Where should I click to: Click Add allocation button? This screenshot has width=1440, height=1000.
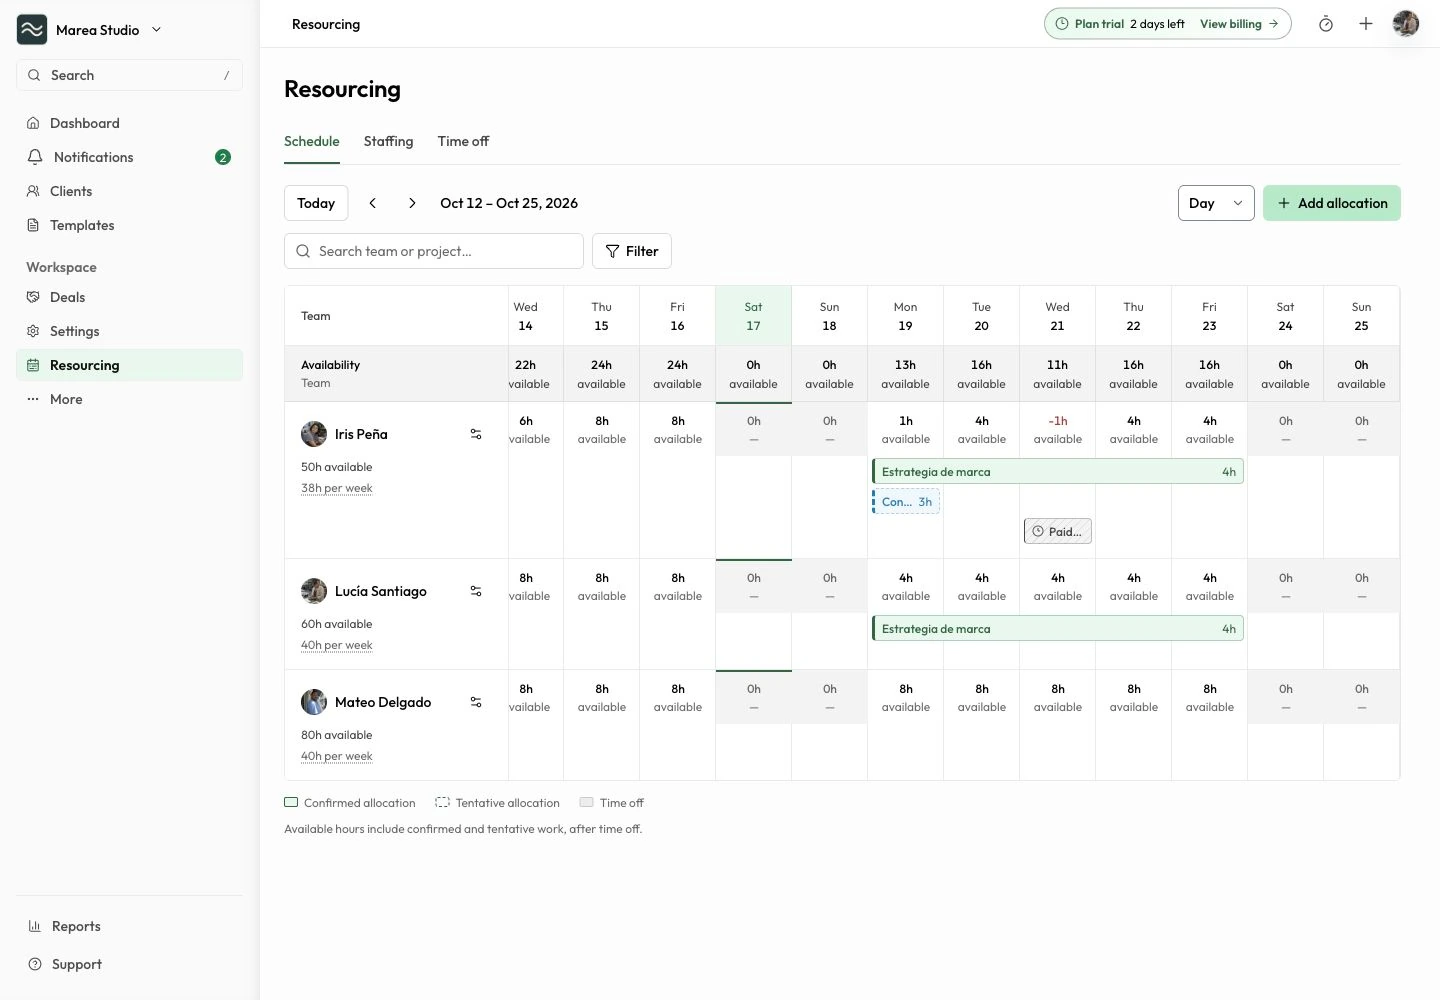coord(1332,203)
